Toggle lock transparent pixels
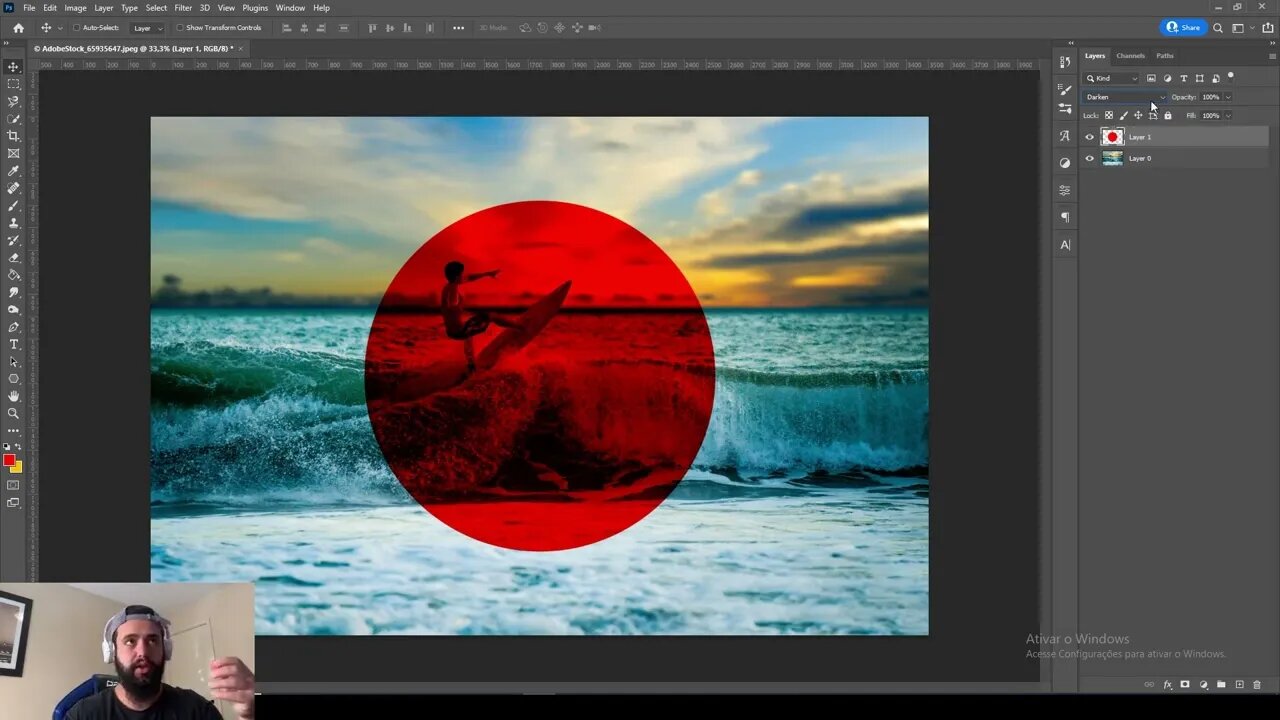 pos(1109,116)
